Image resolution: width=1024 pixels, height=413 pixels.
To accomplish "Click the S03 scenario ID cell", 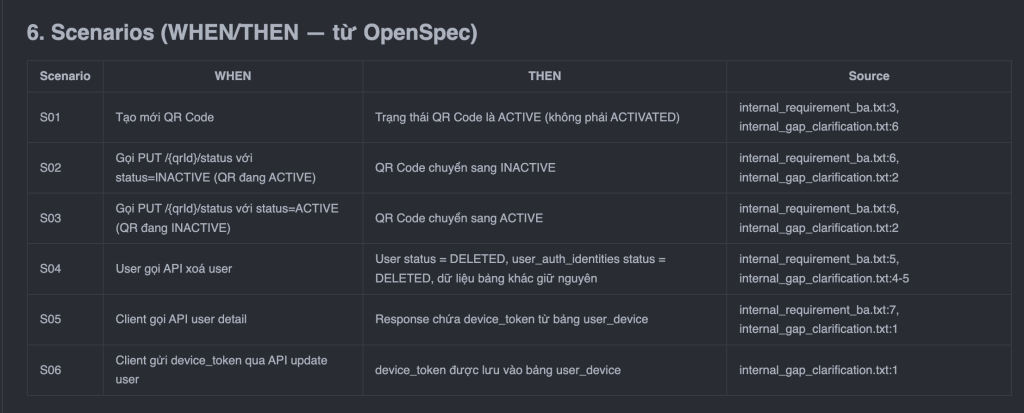I will point(51,218).
